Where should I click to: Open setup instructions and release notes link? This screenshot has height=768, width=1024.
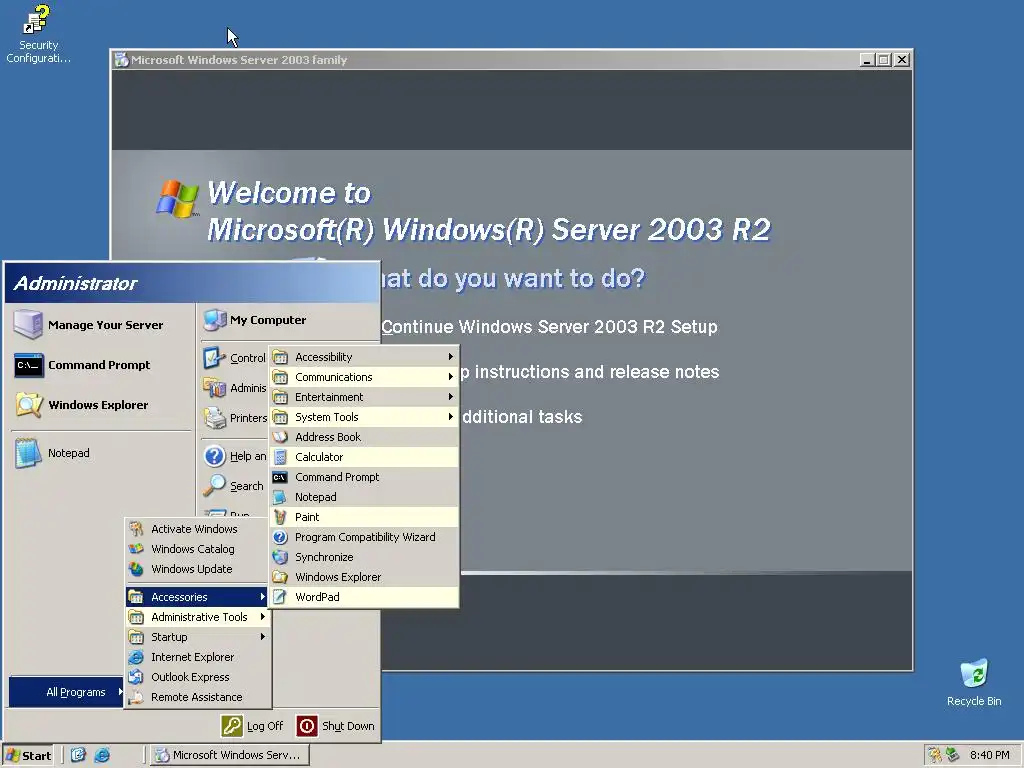coord(590,372)
